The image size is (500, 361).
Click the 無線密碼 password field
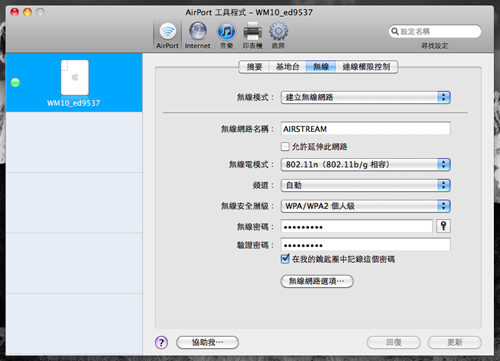(x=357, y=226)
